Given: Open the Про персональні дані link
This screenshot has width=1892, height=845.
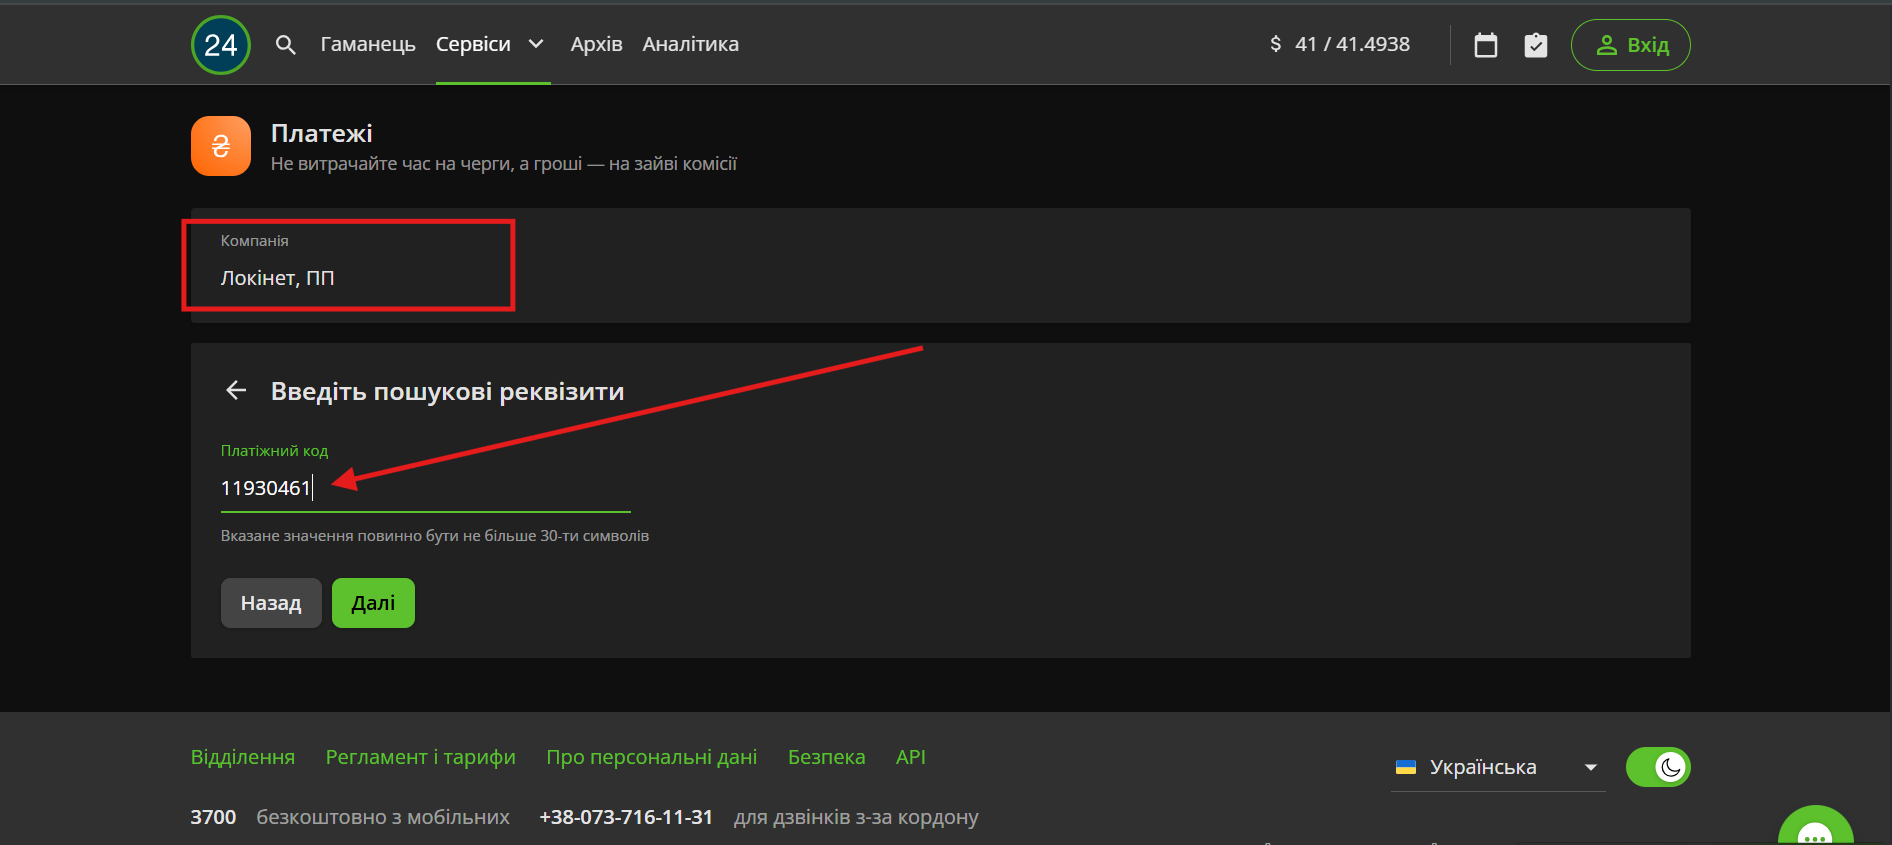Looking at the screenshot, I should click(x=652, y=757).
